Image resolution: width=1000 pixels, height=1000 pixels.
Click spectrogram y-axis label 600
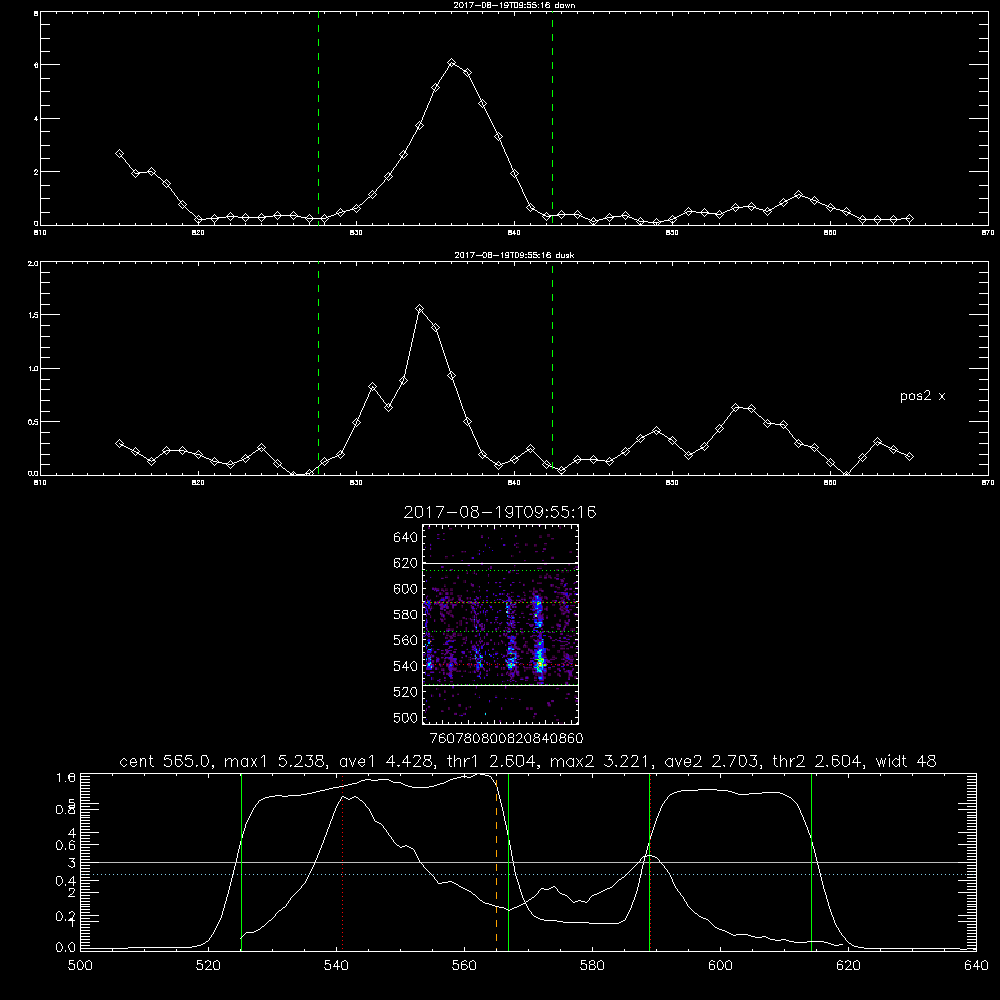pos(406,589)
